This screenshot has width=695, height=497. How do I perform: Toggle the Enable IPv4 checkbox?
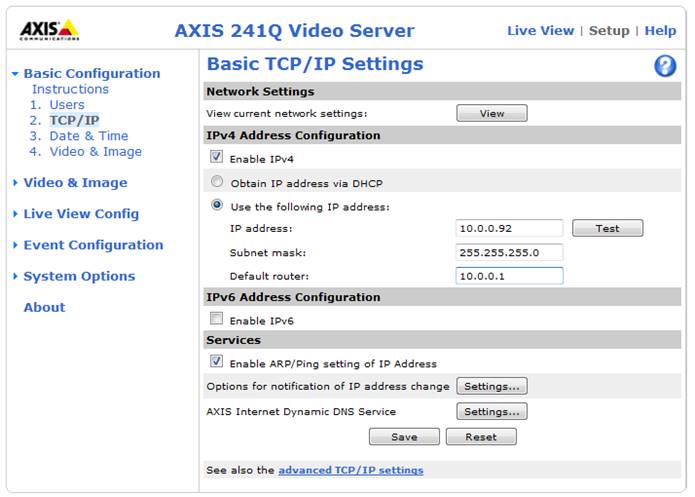click(216, 158)
